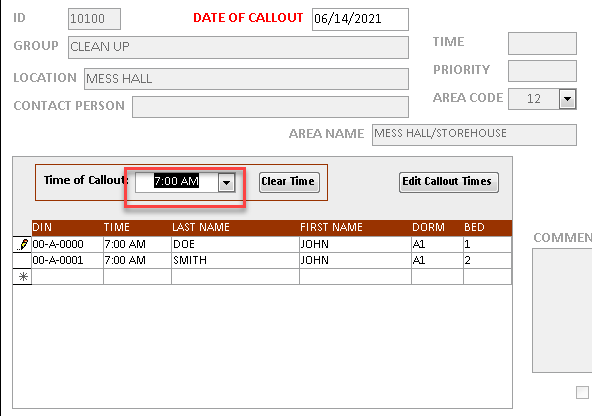Click the AREA CODE value 12
592x416 pixels.
point(533,99)
